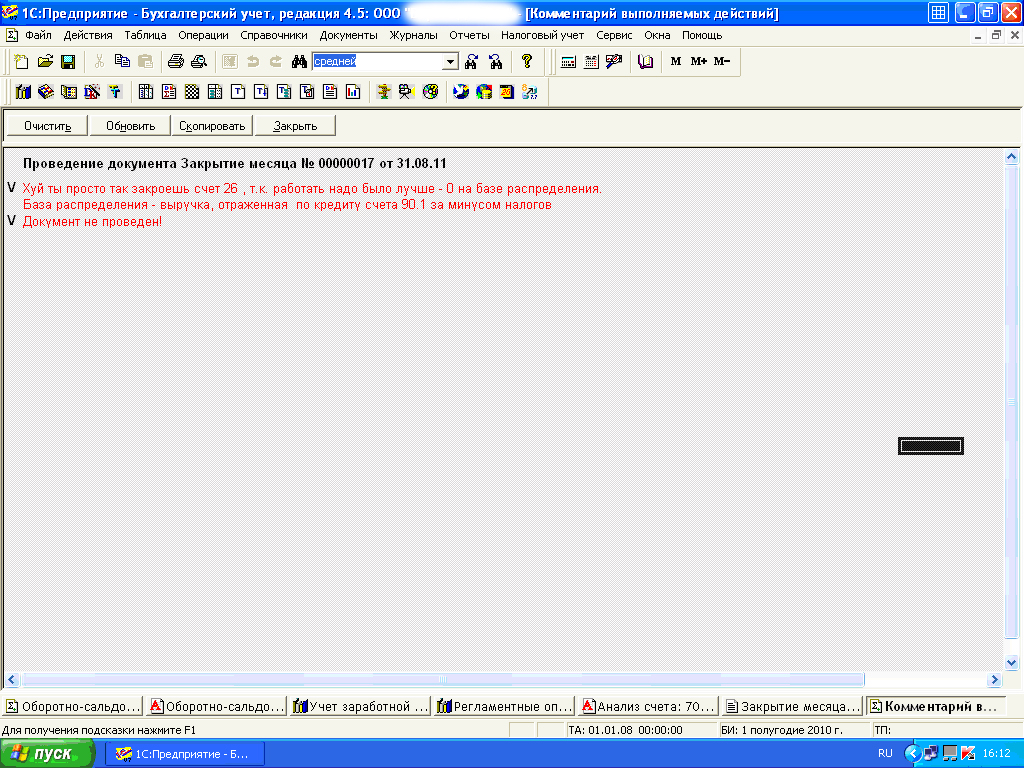Open help via the yellow question mark
Viewport: 1024px width, 768px height.
(x=527, y=61)
